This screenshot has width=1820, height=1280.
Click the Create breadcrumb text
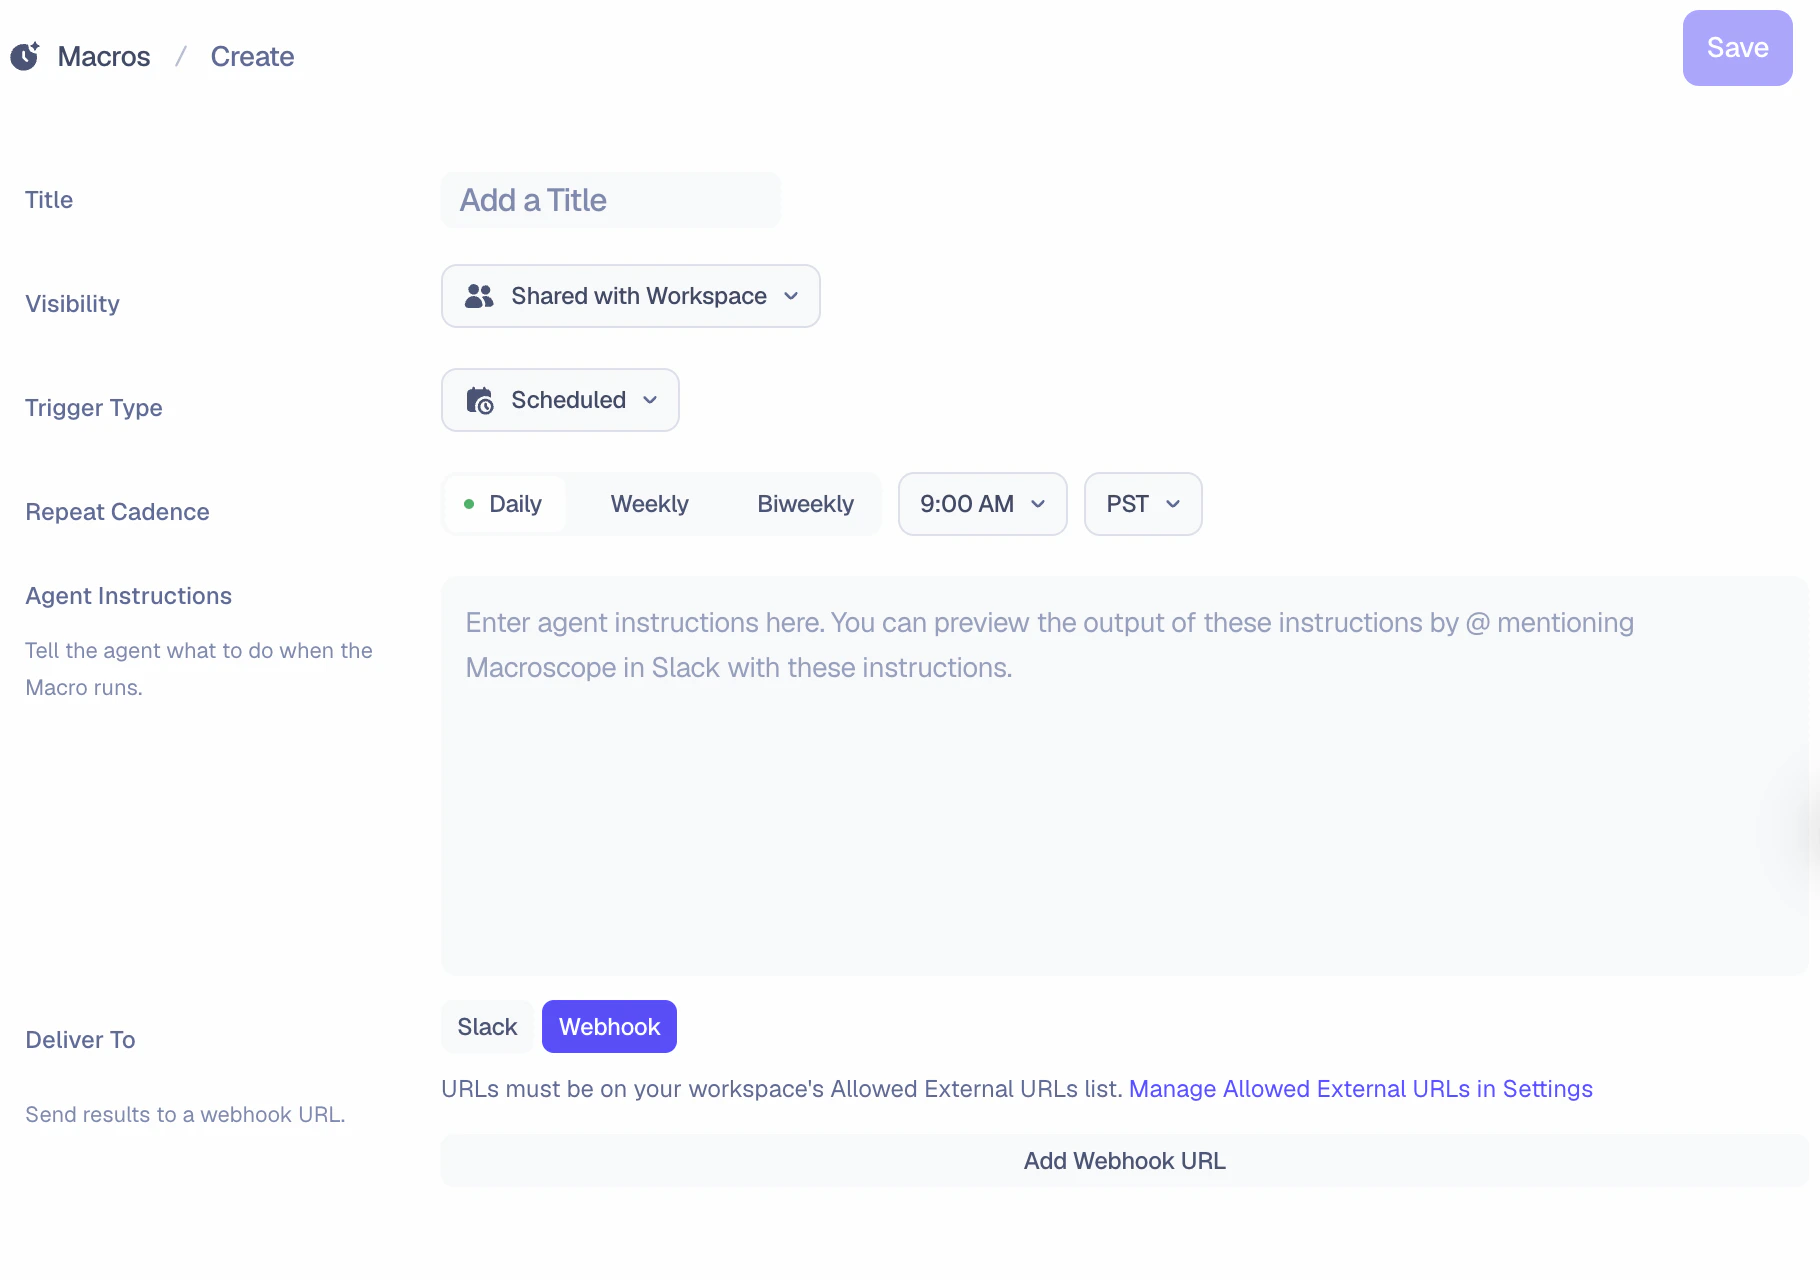point(252,56)
